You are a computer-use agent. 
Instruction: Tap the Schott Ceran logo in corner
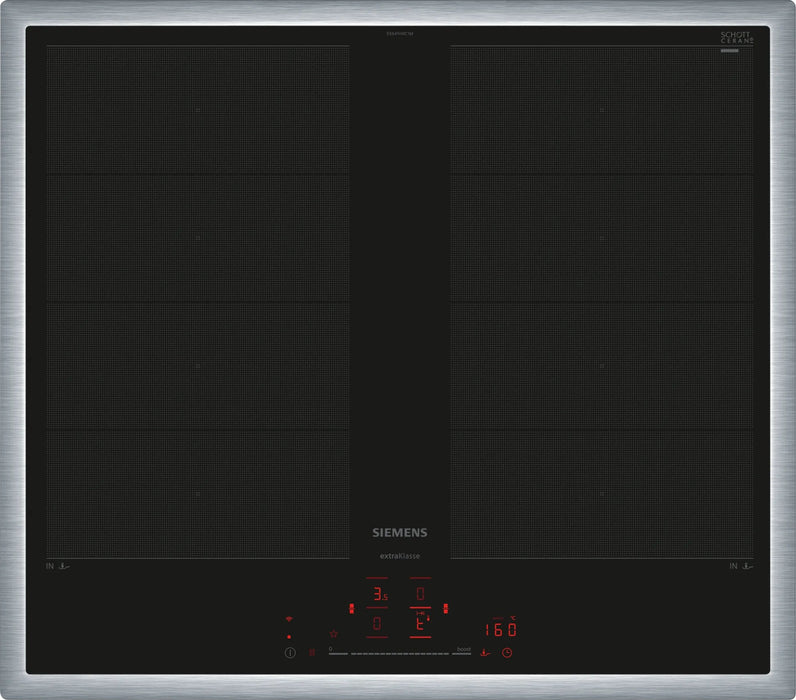tap(736, 40)
